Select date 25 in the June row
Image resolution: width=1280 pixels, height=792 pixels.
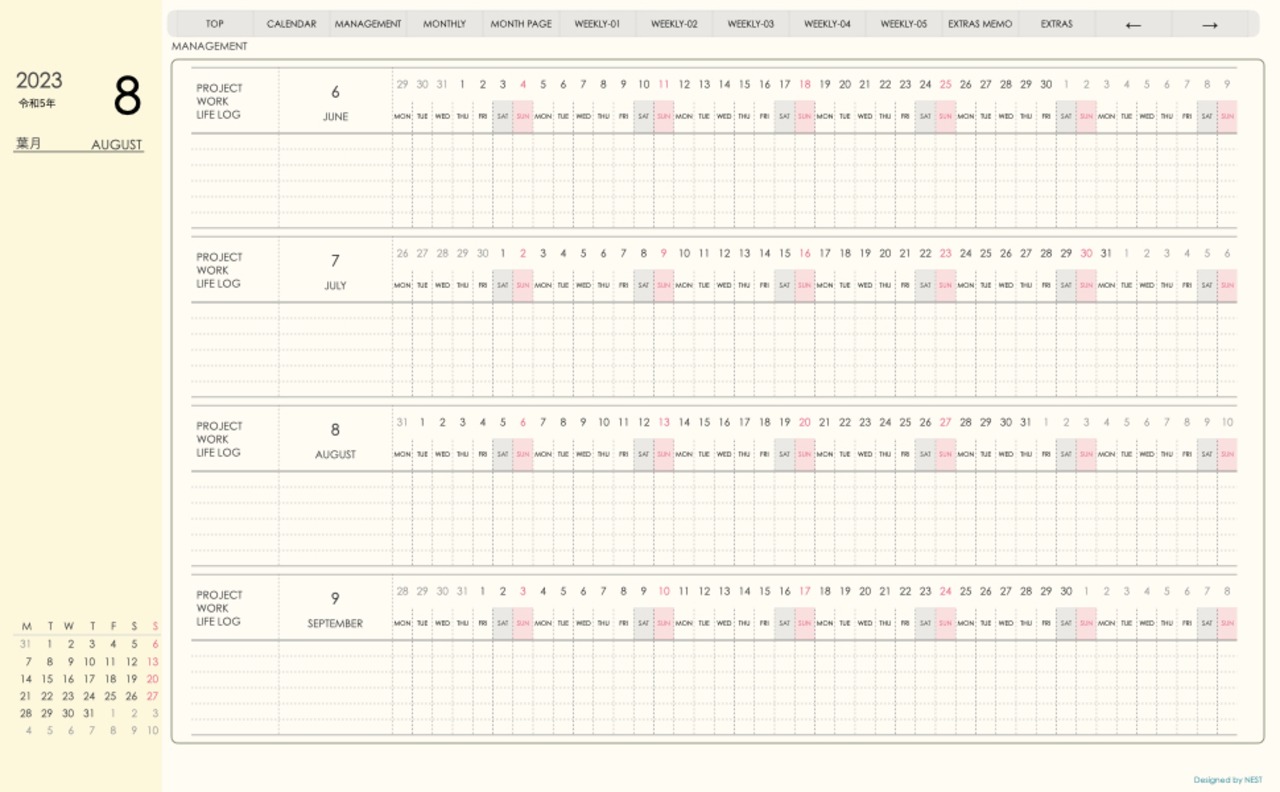point(946,85)
